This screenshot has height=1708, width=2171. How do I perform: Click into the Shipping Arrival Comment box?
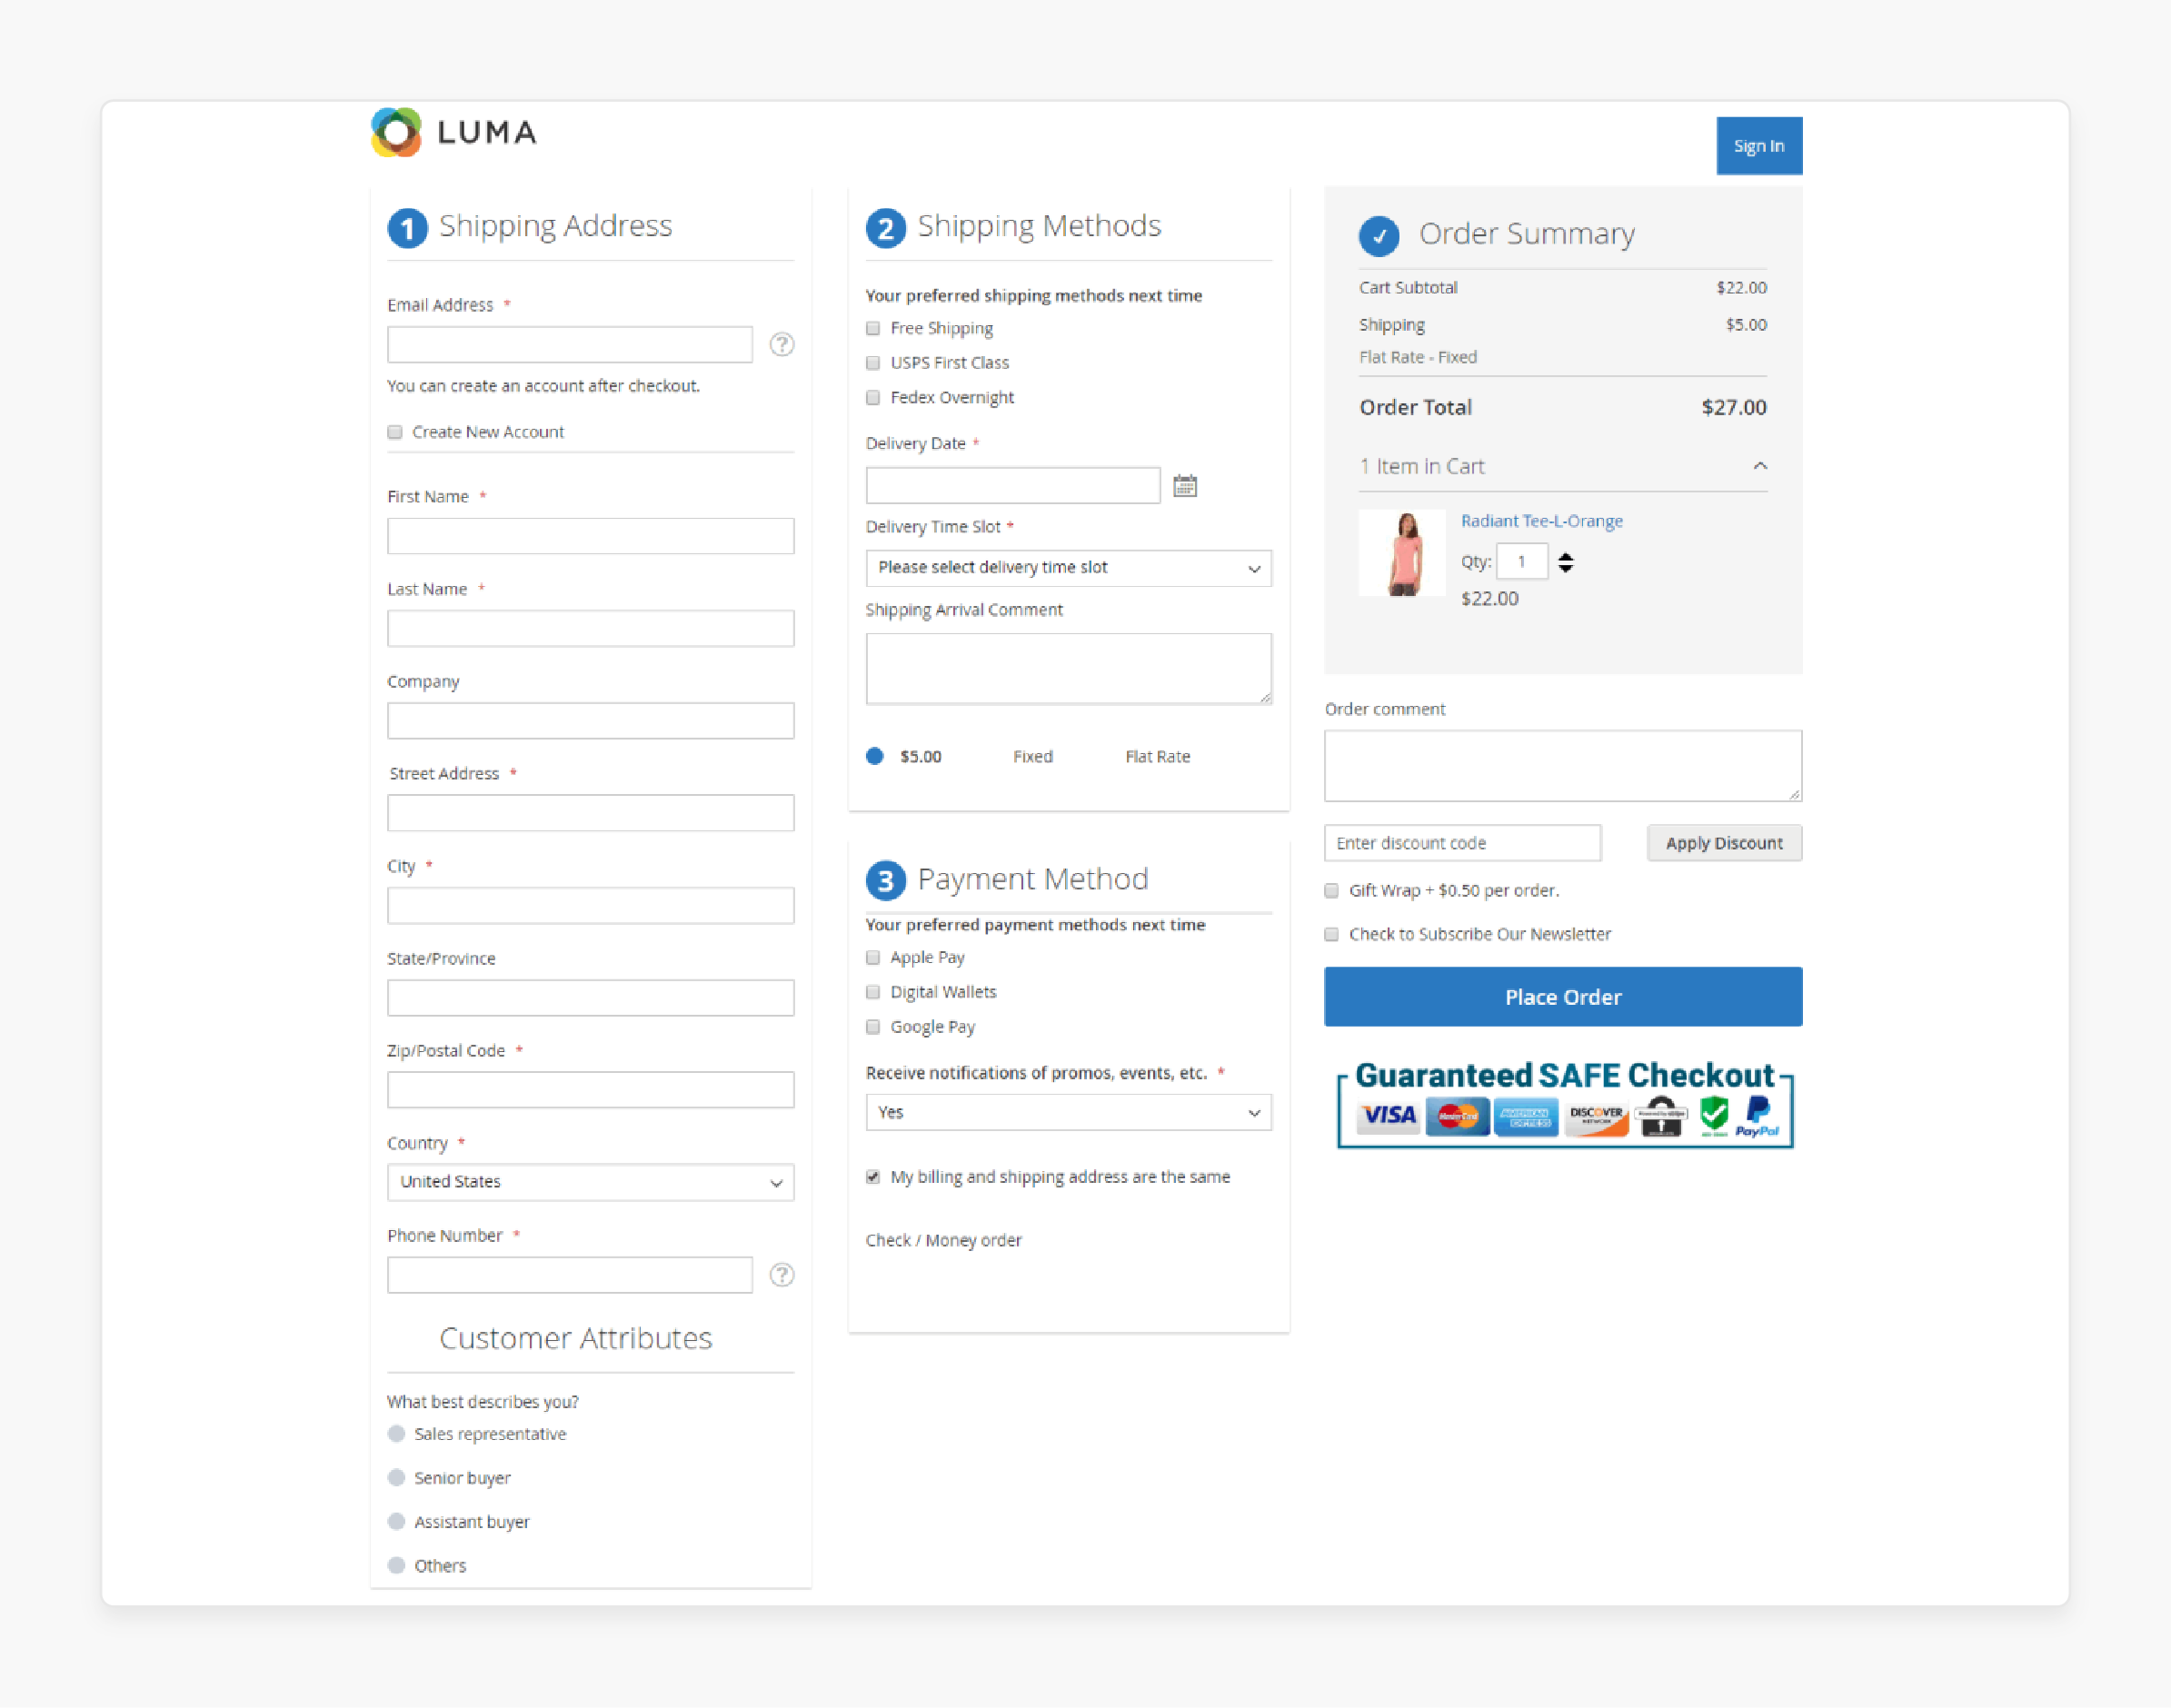click(1069, 669)
